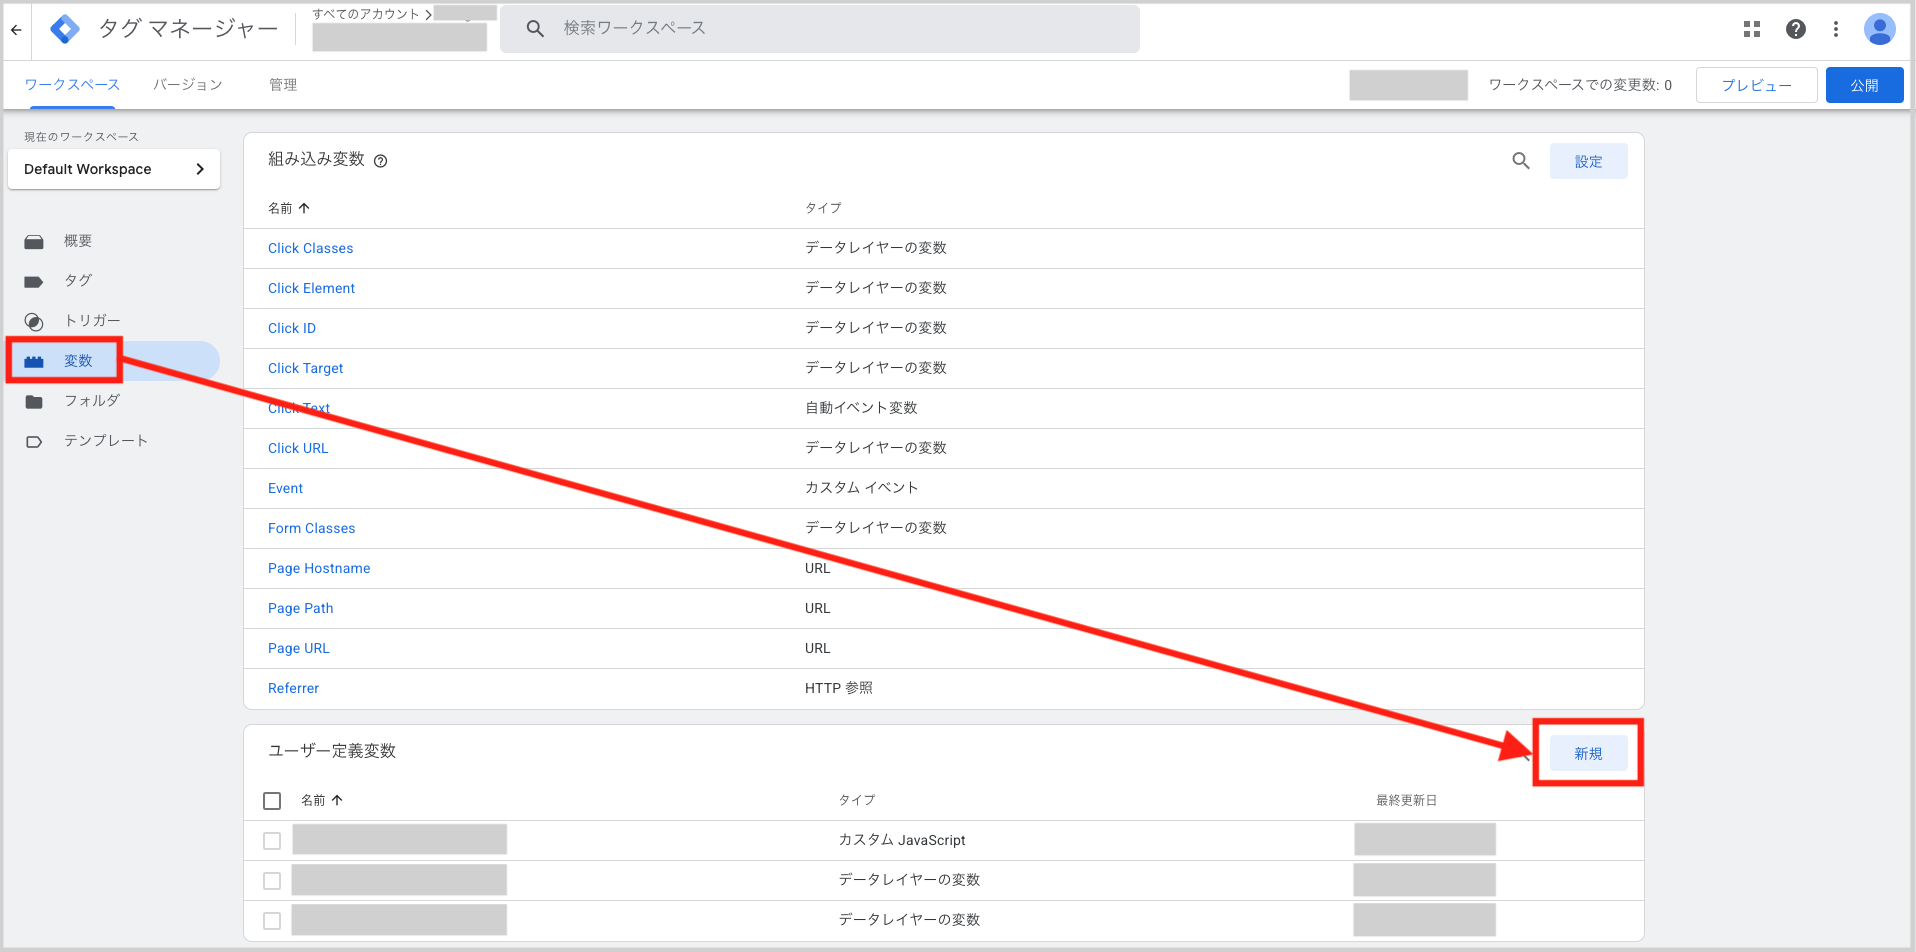
Task: Open the Tag Manager logo home
Action: pos(65,30)
